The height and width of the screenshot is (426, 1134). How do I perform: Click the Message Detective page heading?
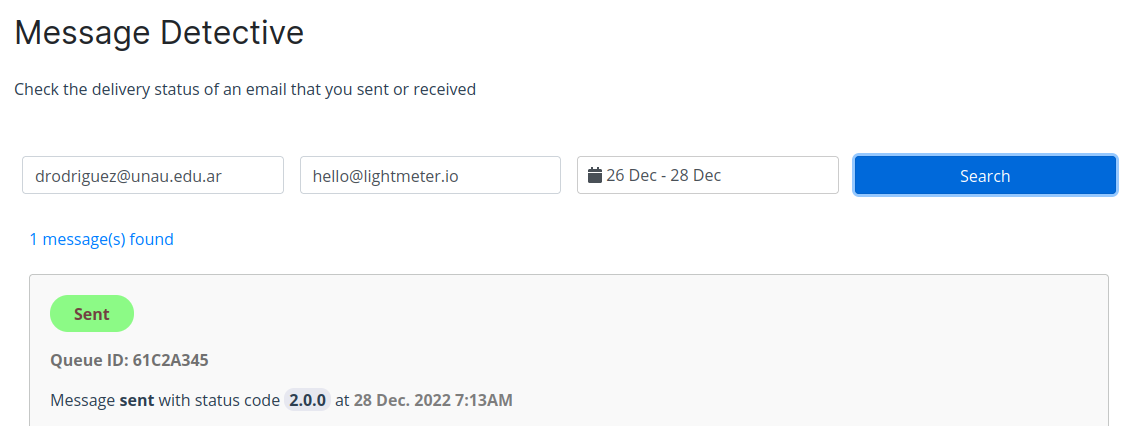[159, 33]
